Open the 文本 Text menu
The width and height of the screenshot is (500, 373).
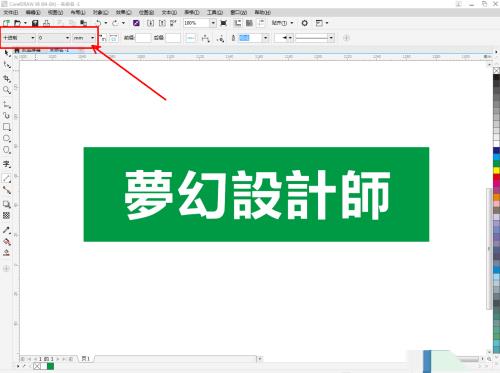pos(169,12)
